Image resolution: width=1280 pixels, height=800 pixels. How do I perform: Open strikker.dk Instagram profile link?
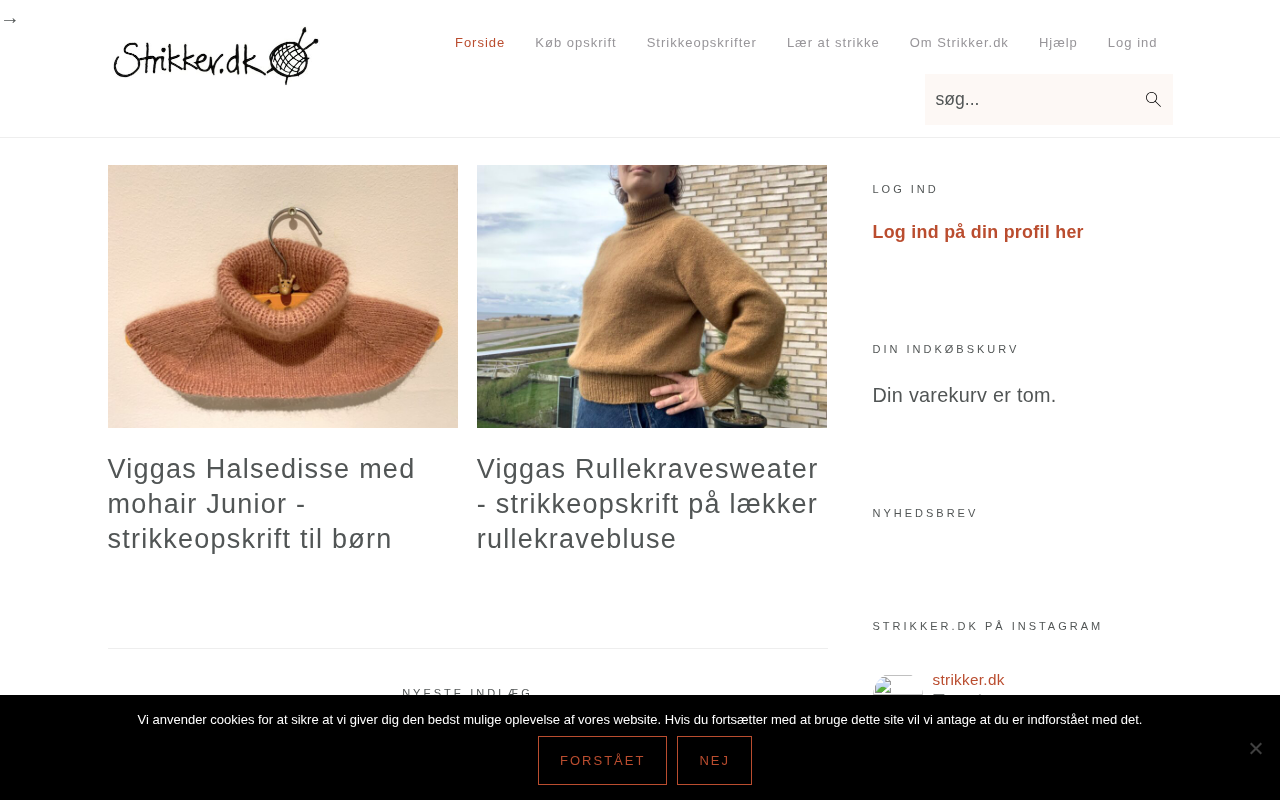968,680
